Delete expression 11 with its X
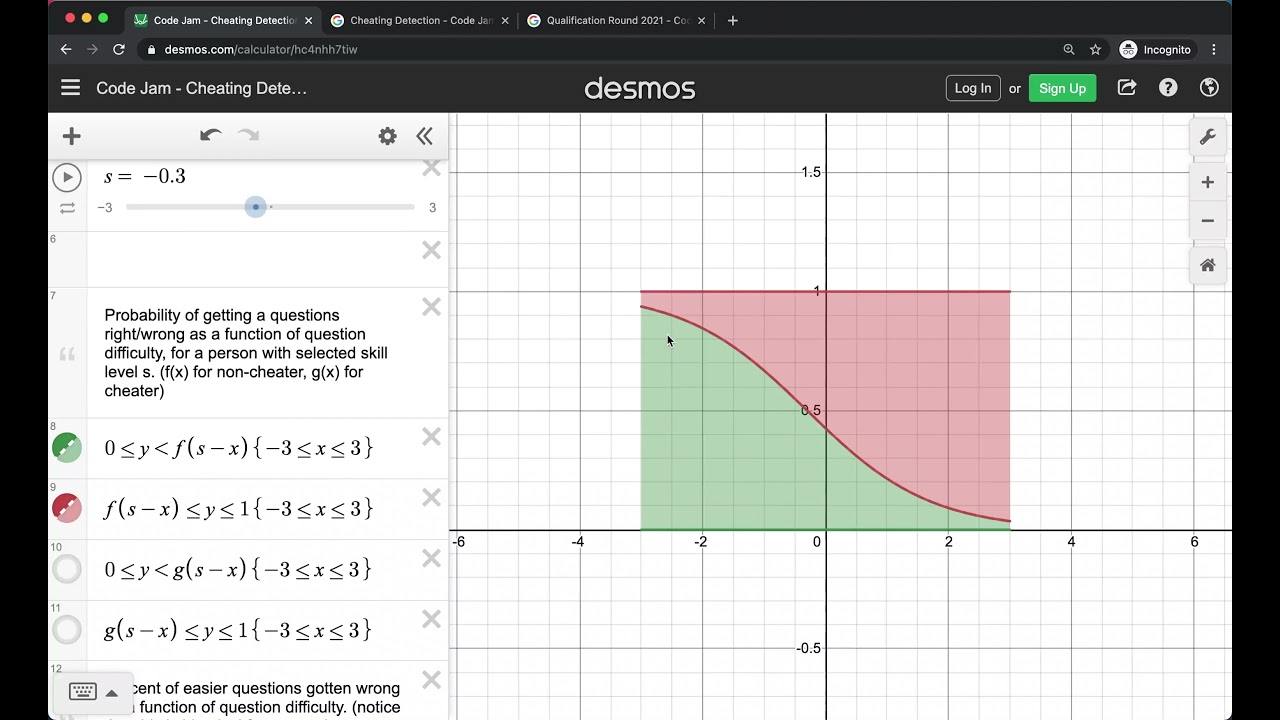Image resolution: width=1280 pixels, height=720 pixels. click(431, 620)
